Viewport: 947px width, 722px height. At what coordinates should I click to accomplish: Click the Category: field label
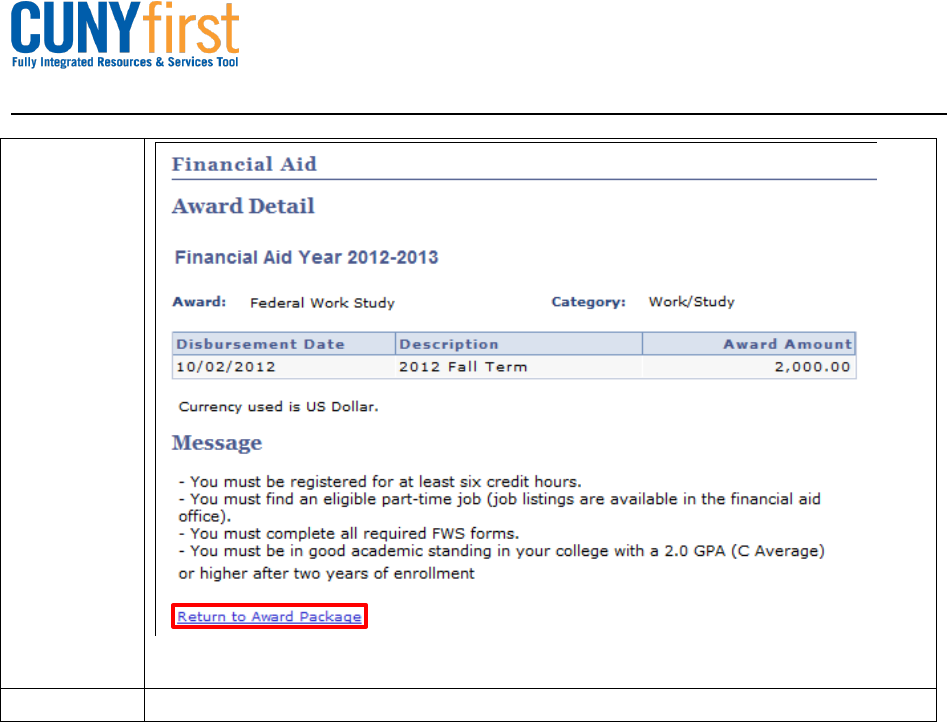coord(588,302)
